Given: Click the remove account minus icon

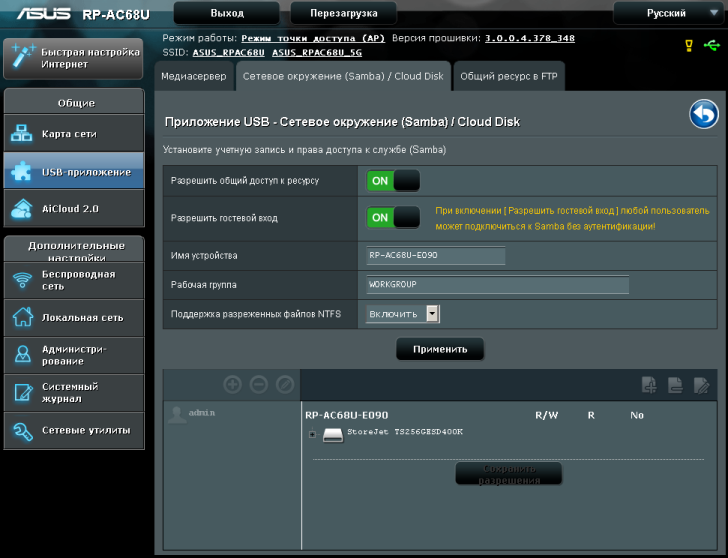Looking at the screenshot, I should [x=259, y=384].
